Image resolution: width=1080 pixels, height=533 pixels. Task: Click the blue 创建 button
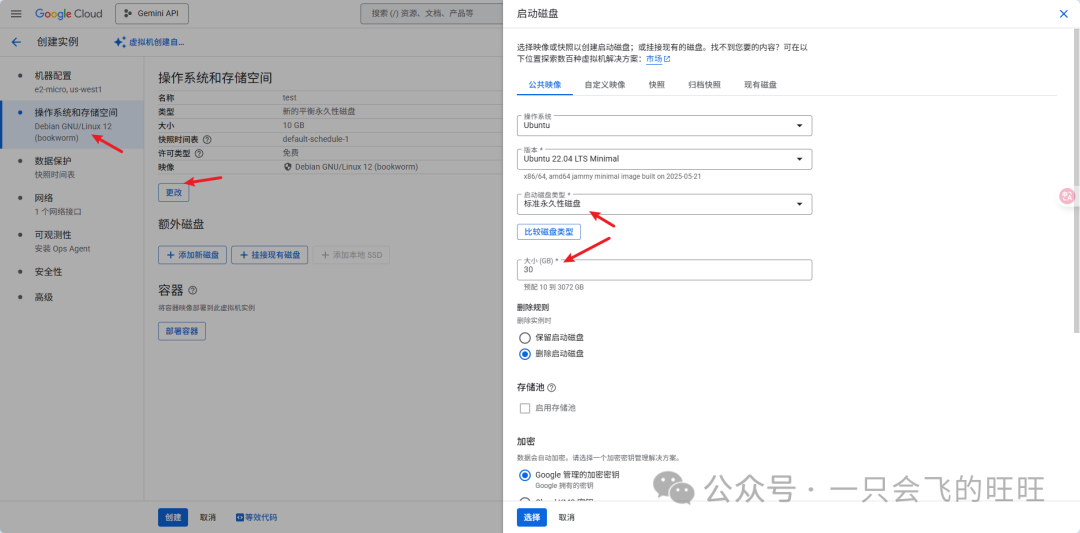tap(173, 517)
